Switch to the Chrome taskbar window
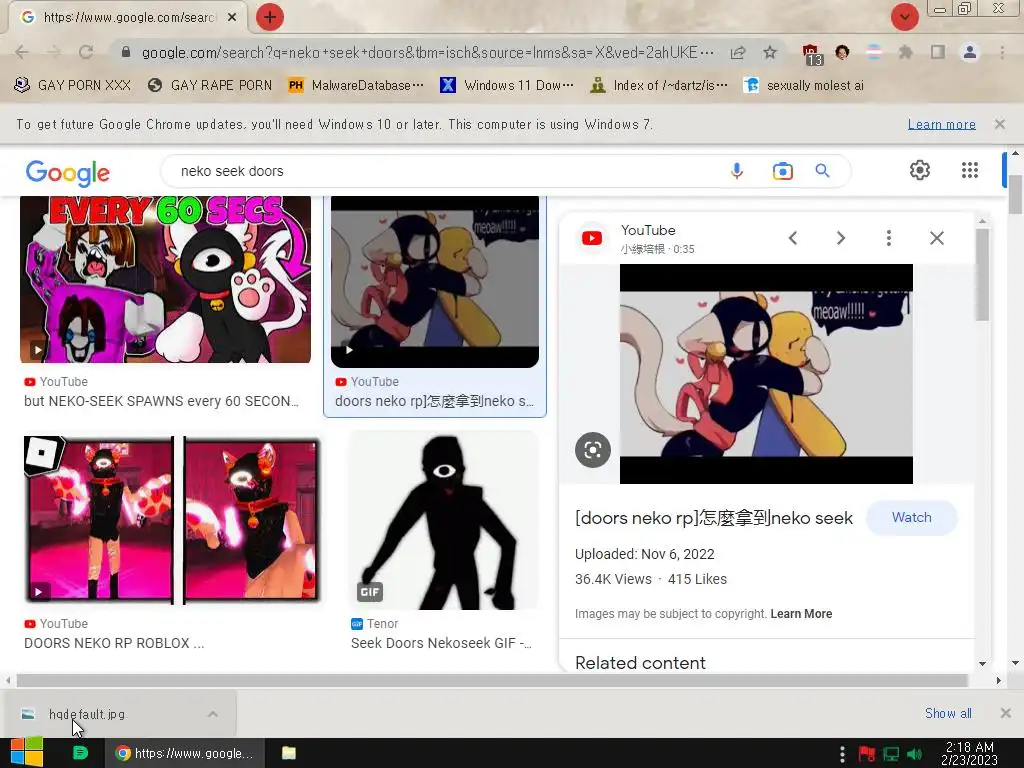This screenshot has width=1024, height=768. pyautogui.click(x=184, y=753)
